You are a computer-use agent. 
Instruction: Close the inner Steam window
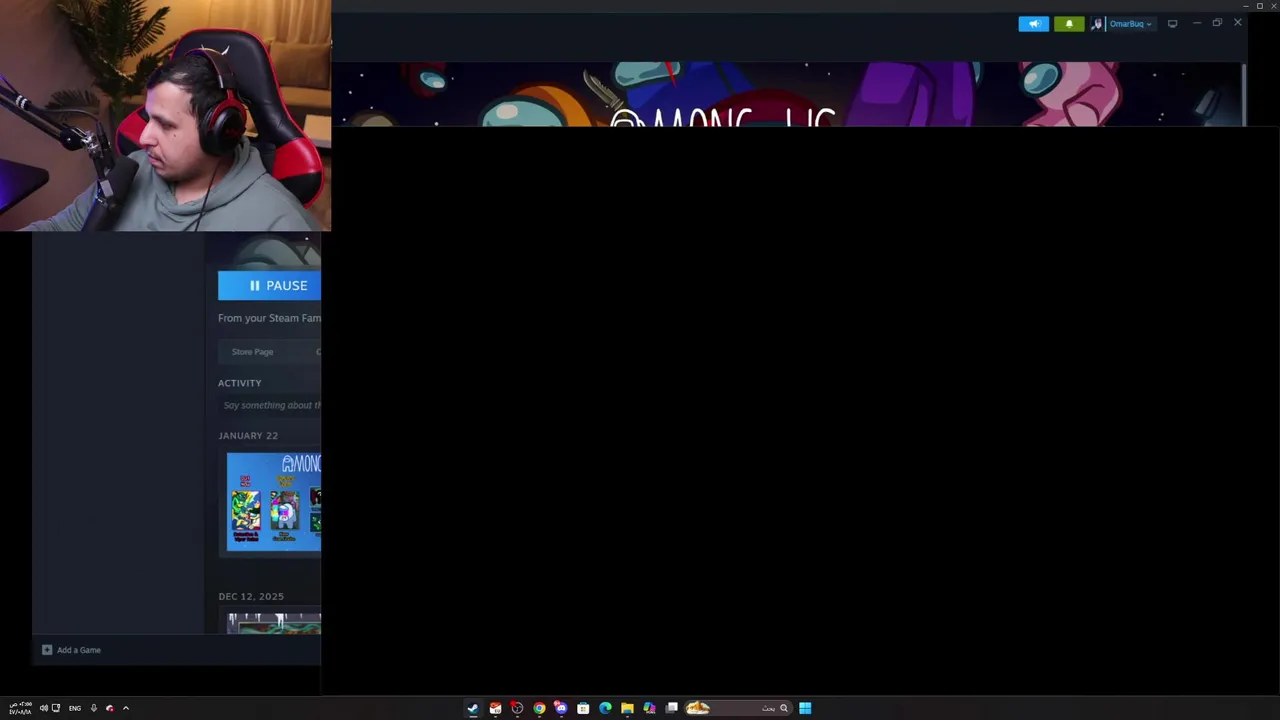pos(1238,23)
